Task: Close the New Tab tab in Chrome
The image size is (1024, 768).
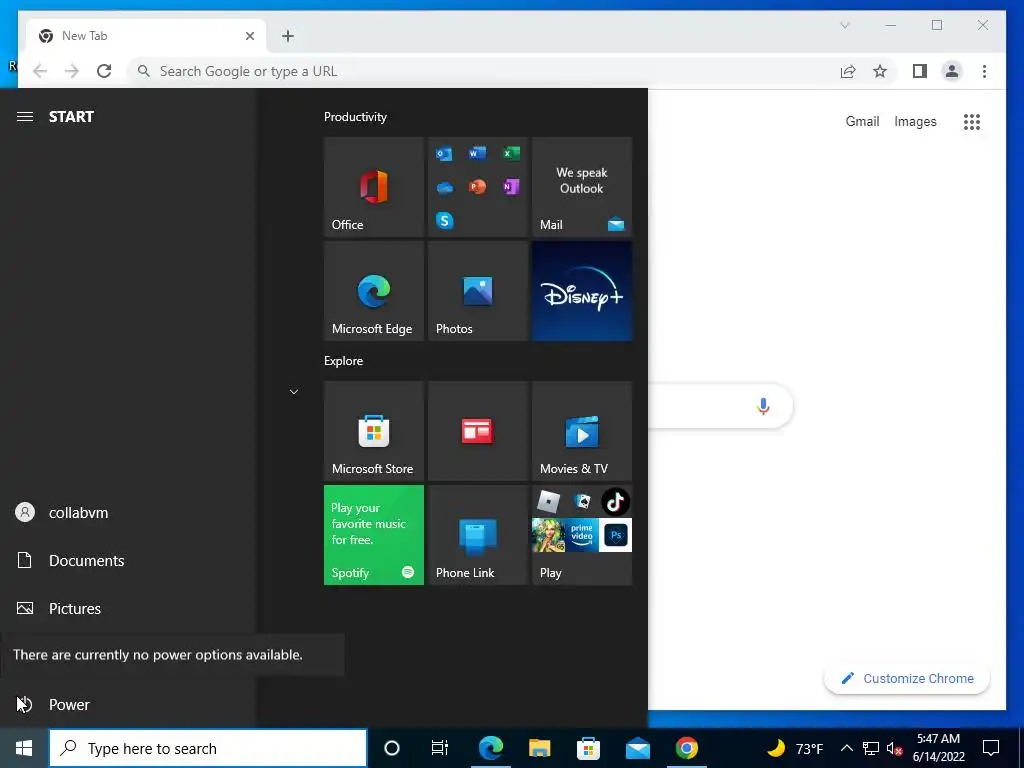Action: (x=249, y=36)
